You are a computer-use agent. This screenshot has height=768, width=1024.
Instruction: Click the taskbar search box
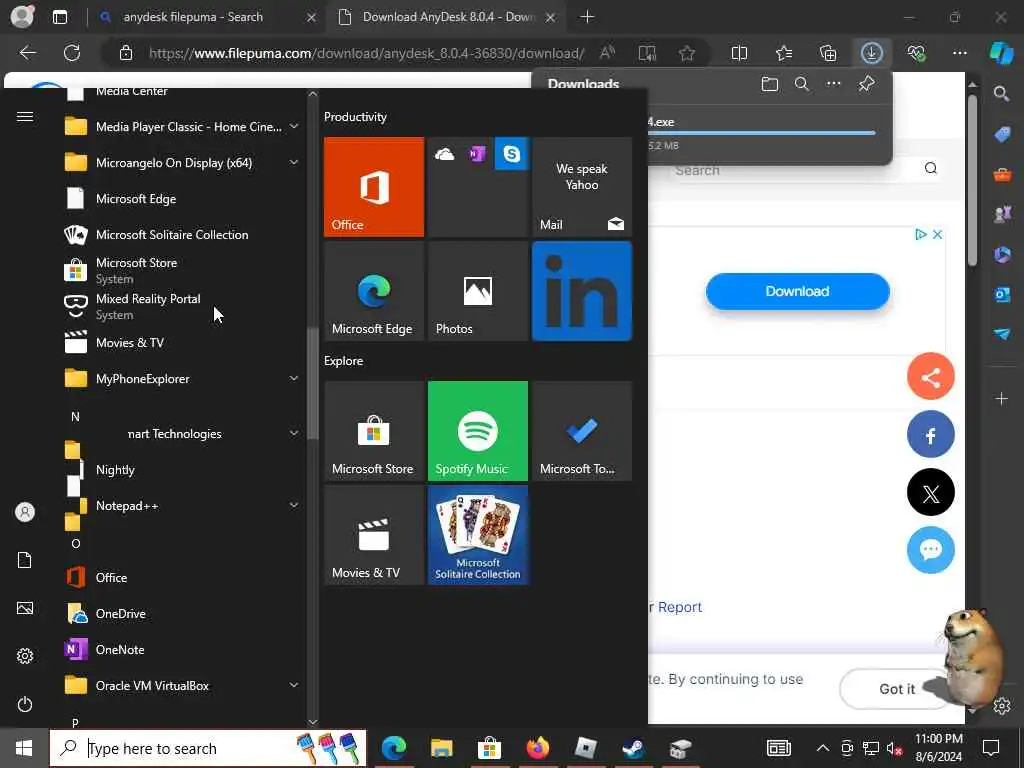click(208, 748)
